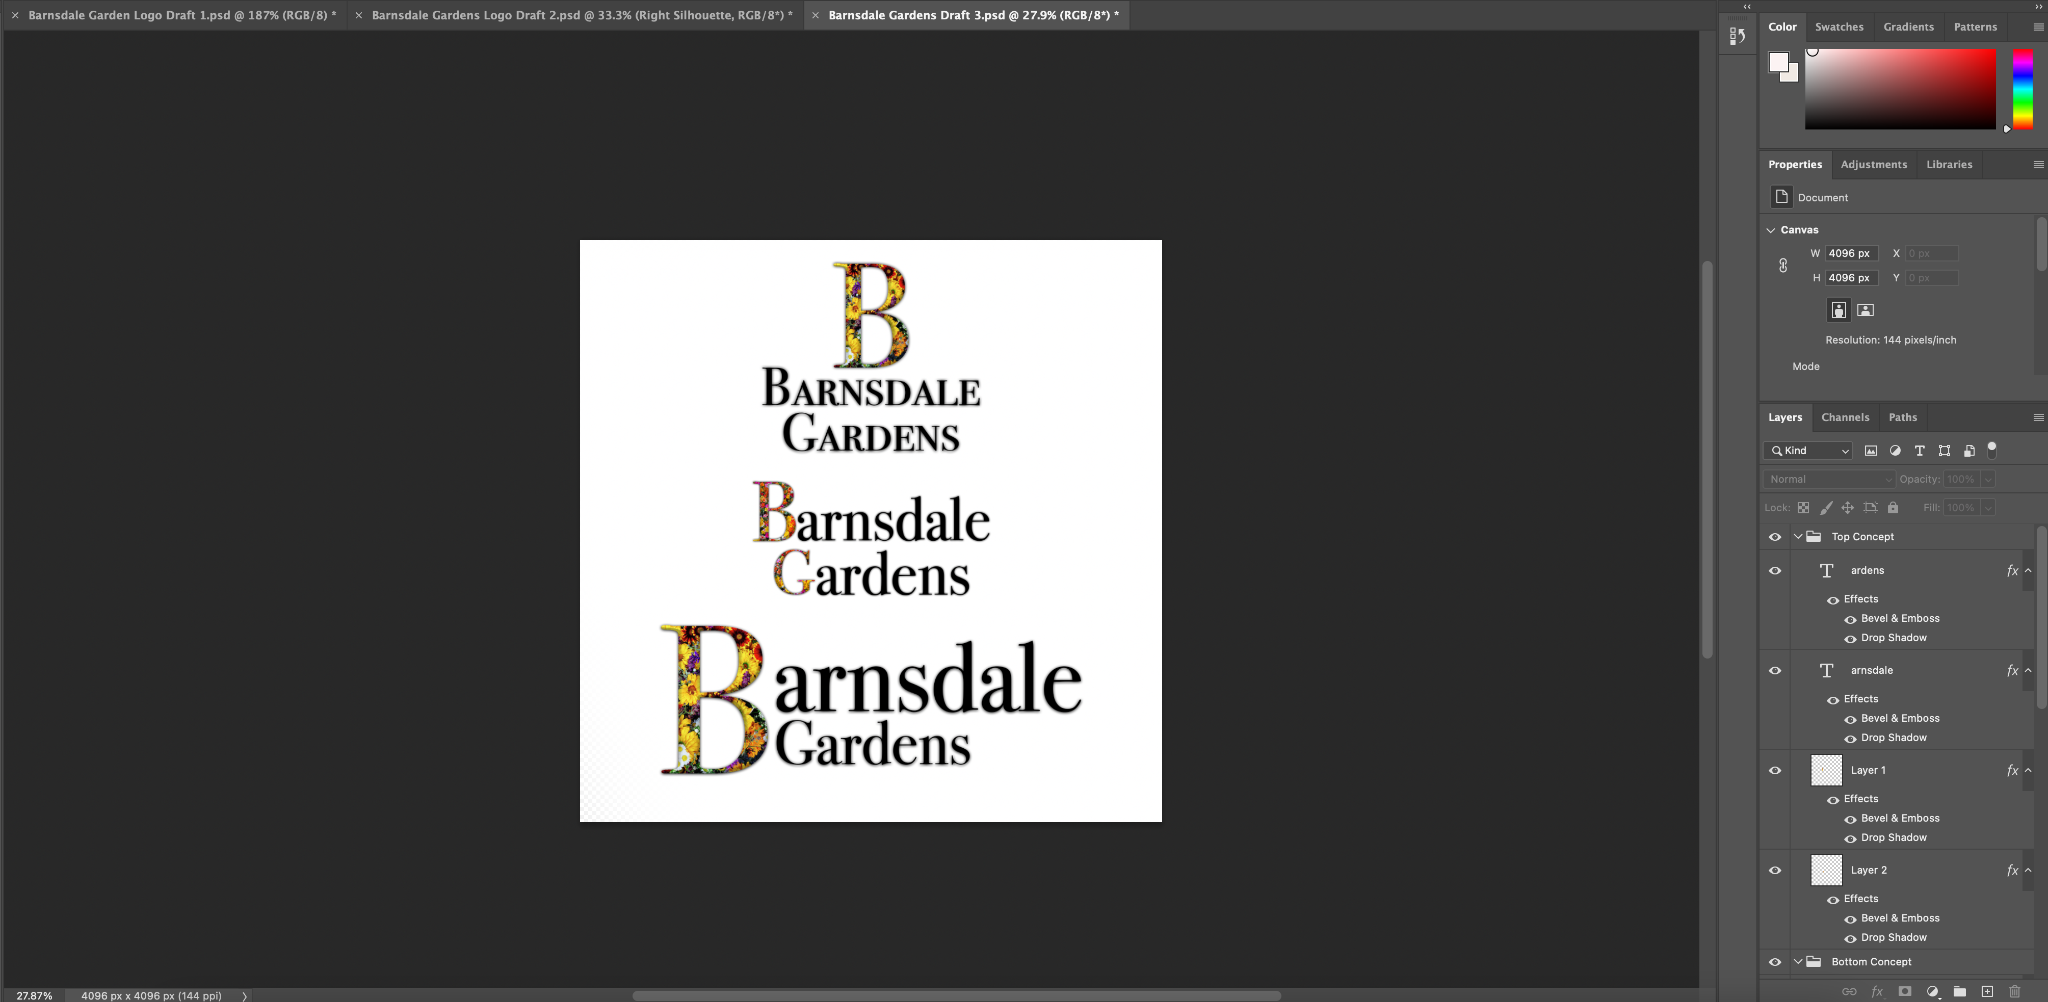The width and height of the screenshot is (2048, 1002).
Task: Click the Document icon in Properties
Action: click(x=1781, y=197)
